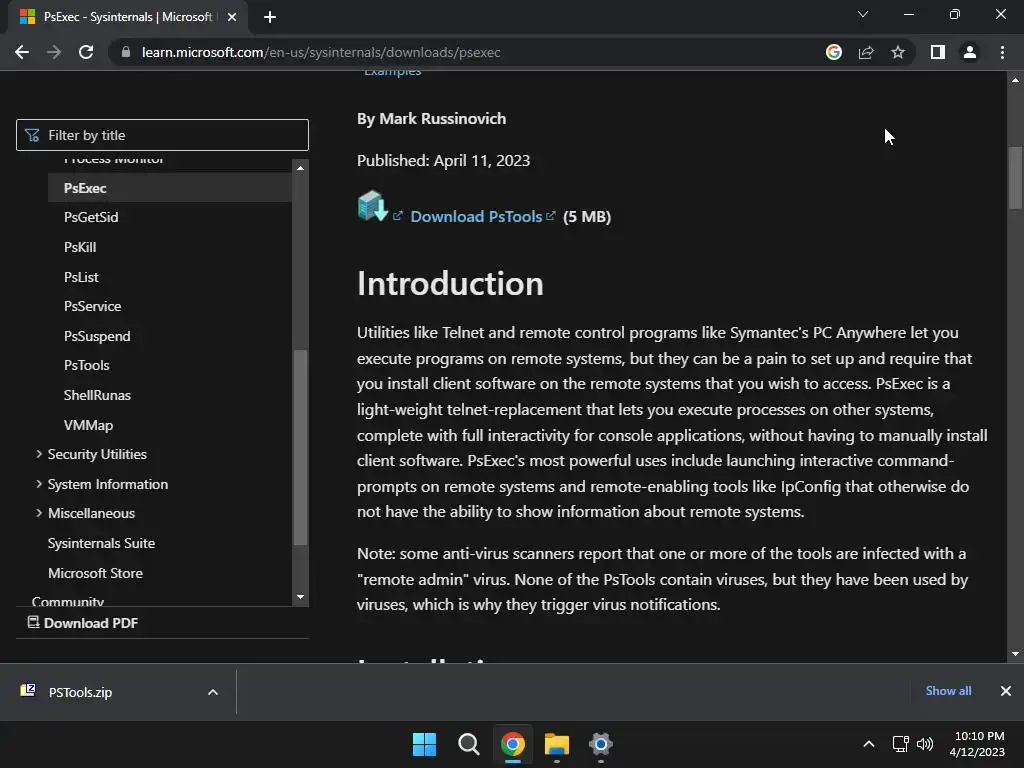The image size is (1024, 768).
Task: Open PsGetSid in the sidebar
Action: coord(91,217)
